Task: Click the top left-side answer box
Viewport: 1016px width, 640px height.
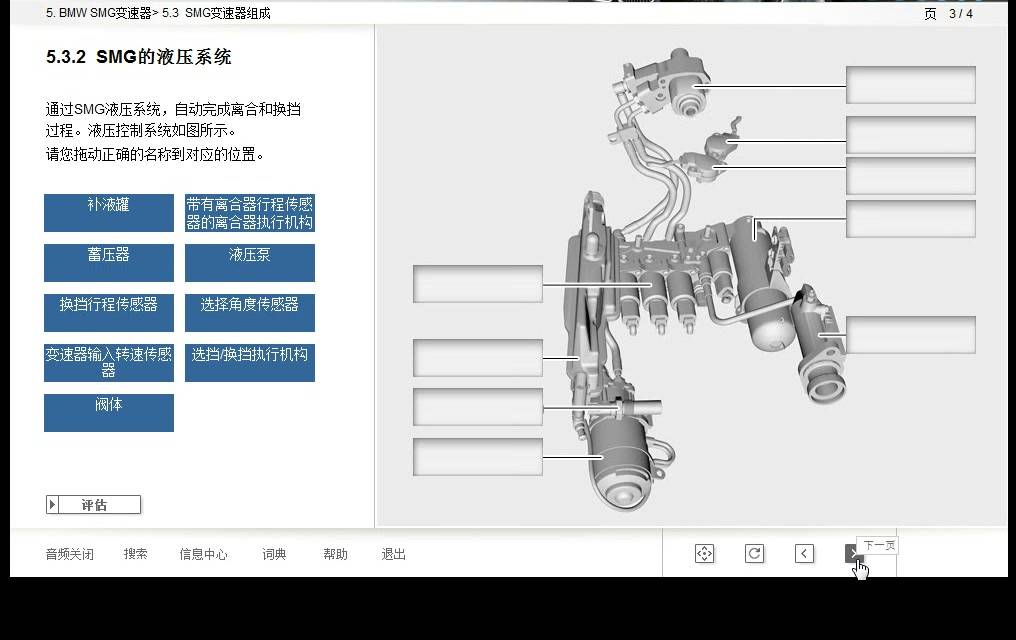Action: 478,284
